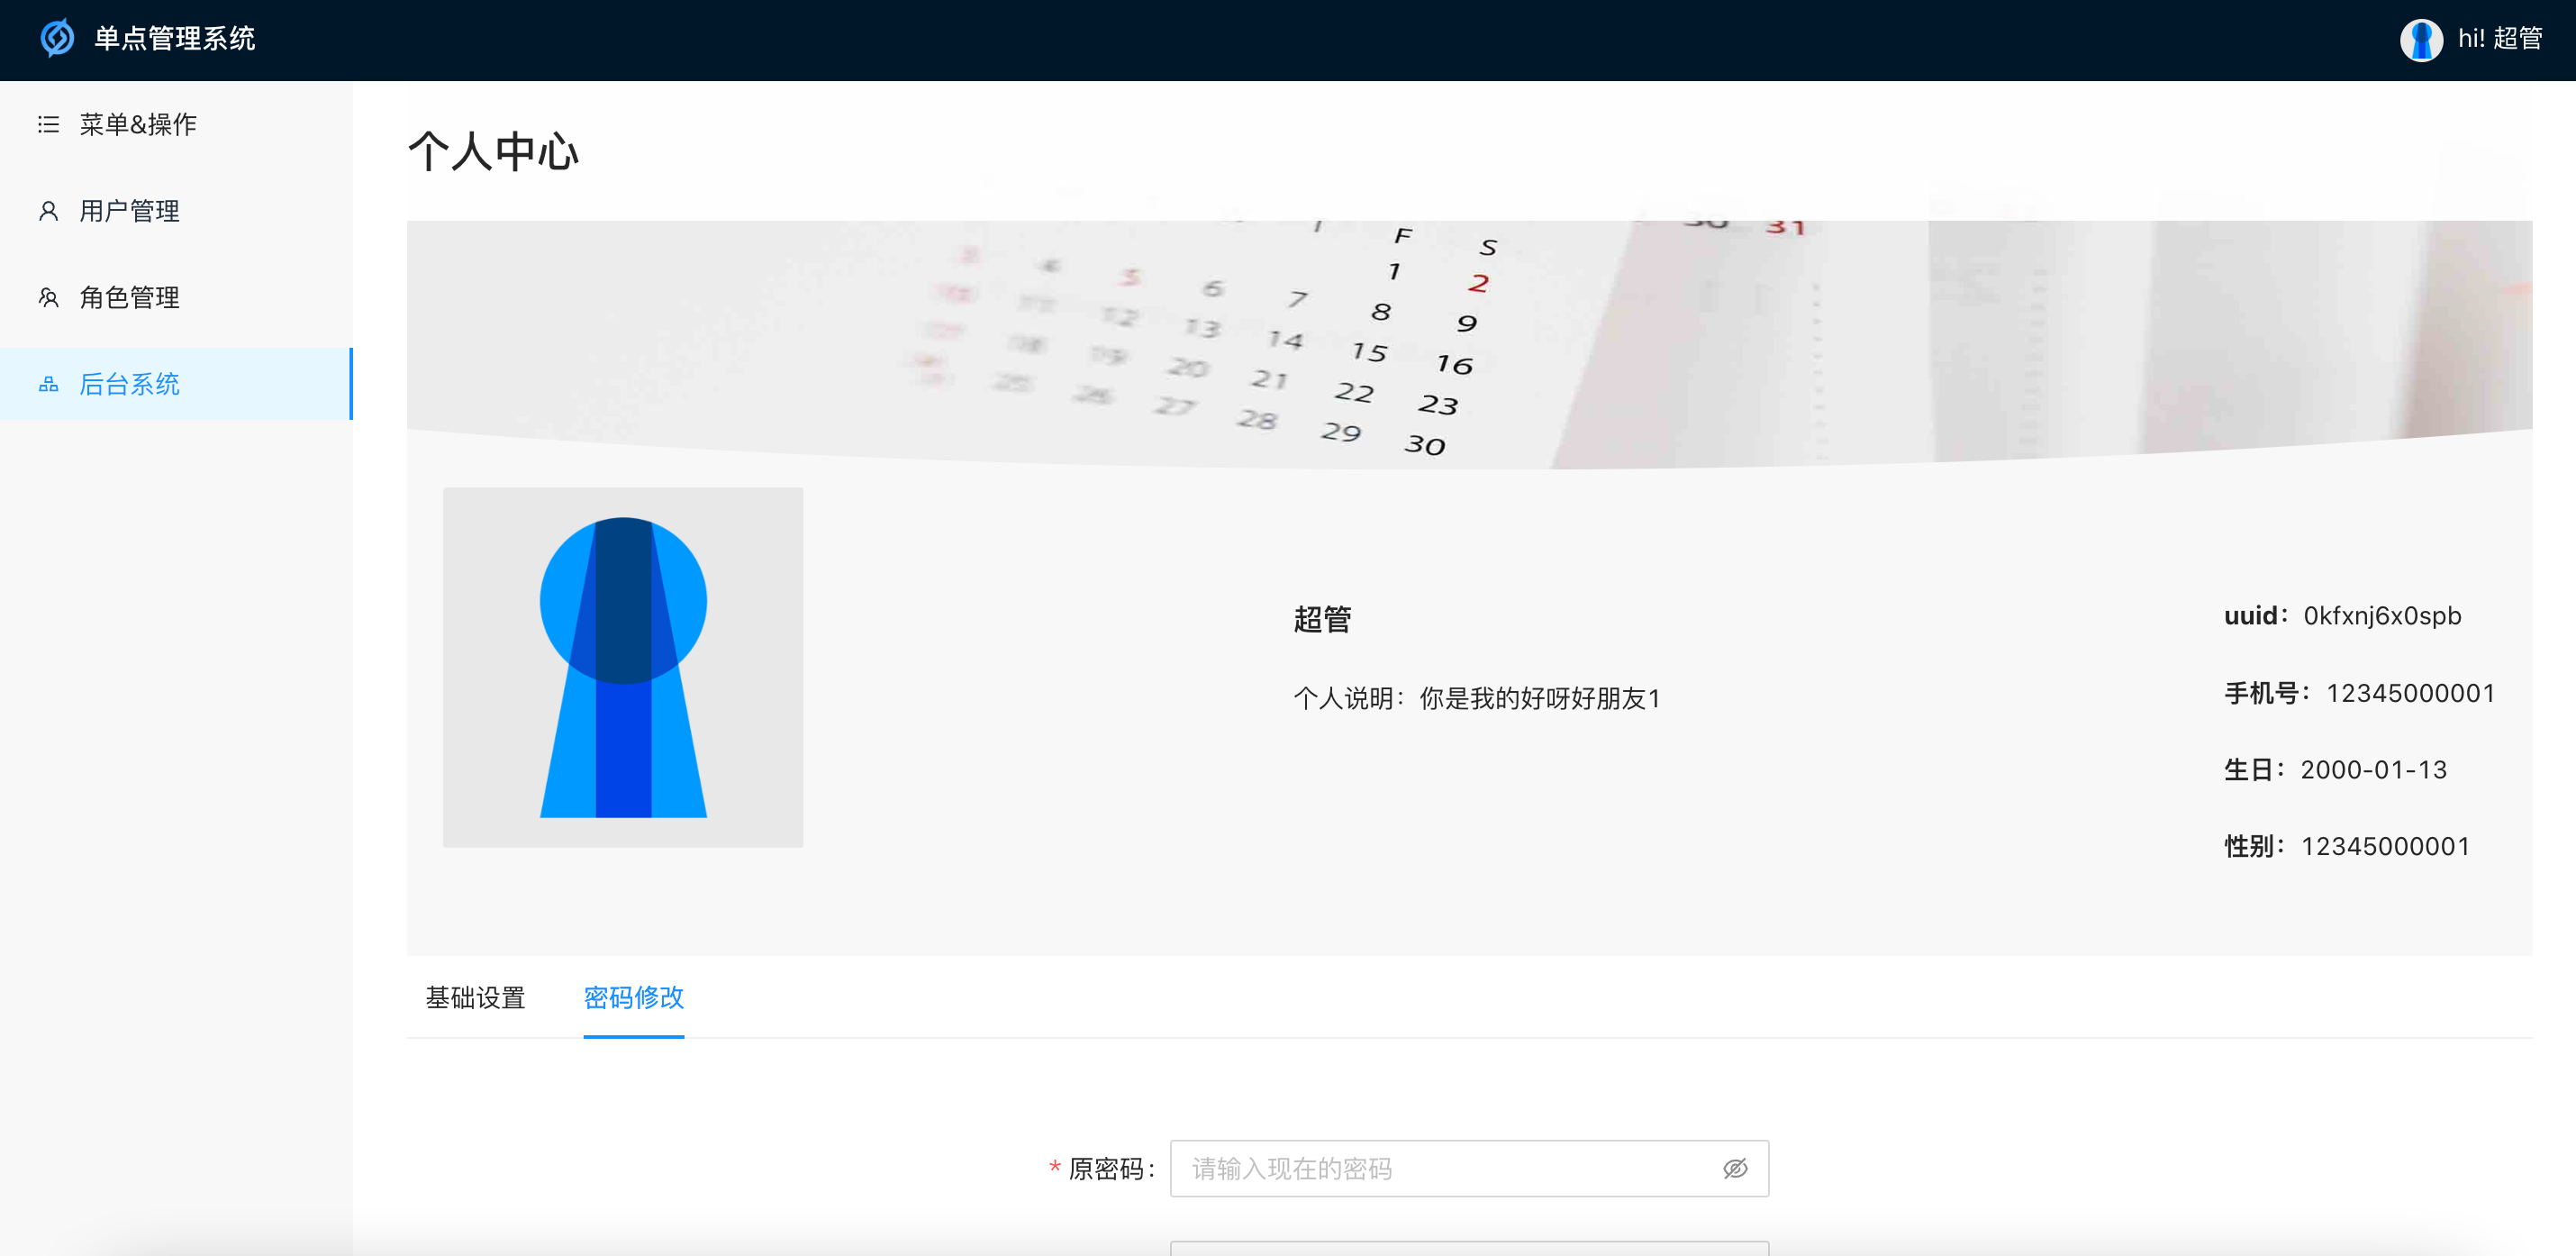Click the user icon beside 用户管理

coord(48,211)
